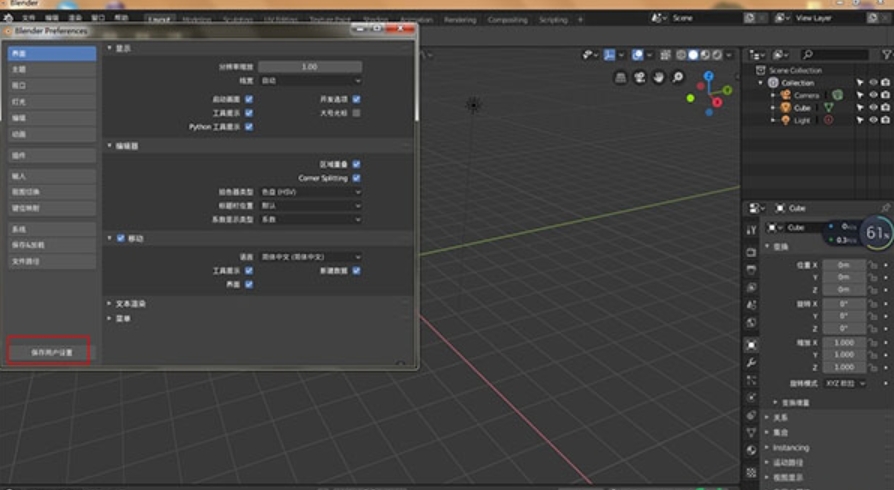
Task: Open the outliner filter funnel icon
Action: point(887,55)
